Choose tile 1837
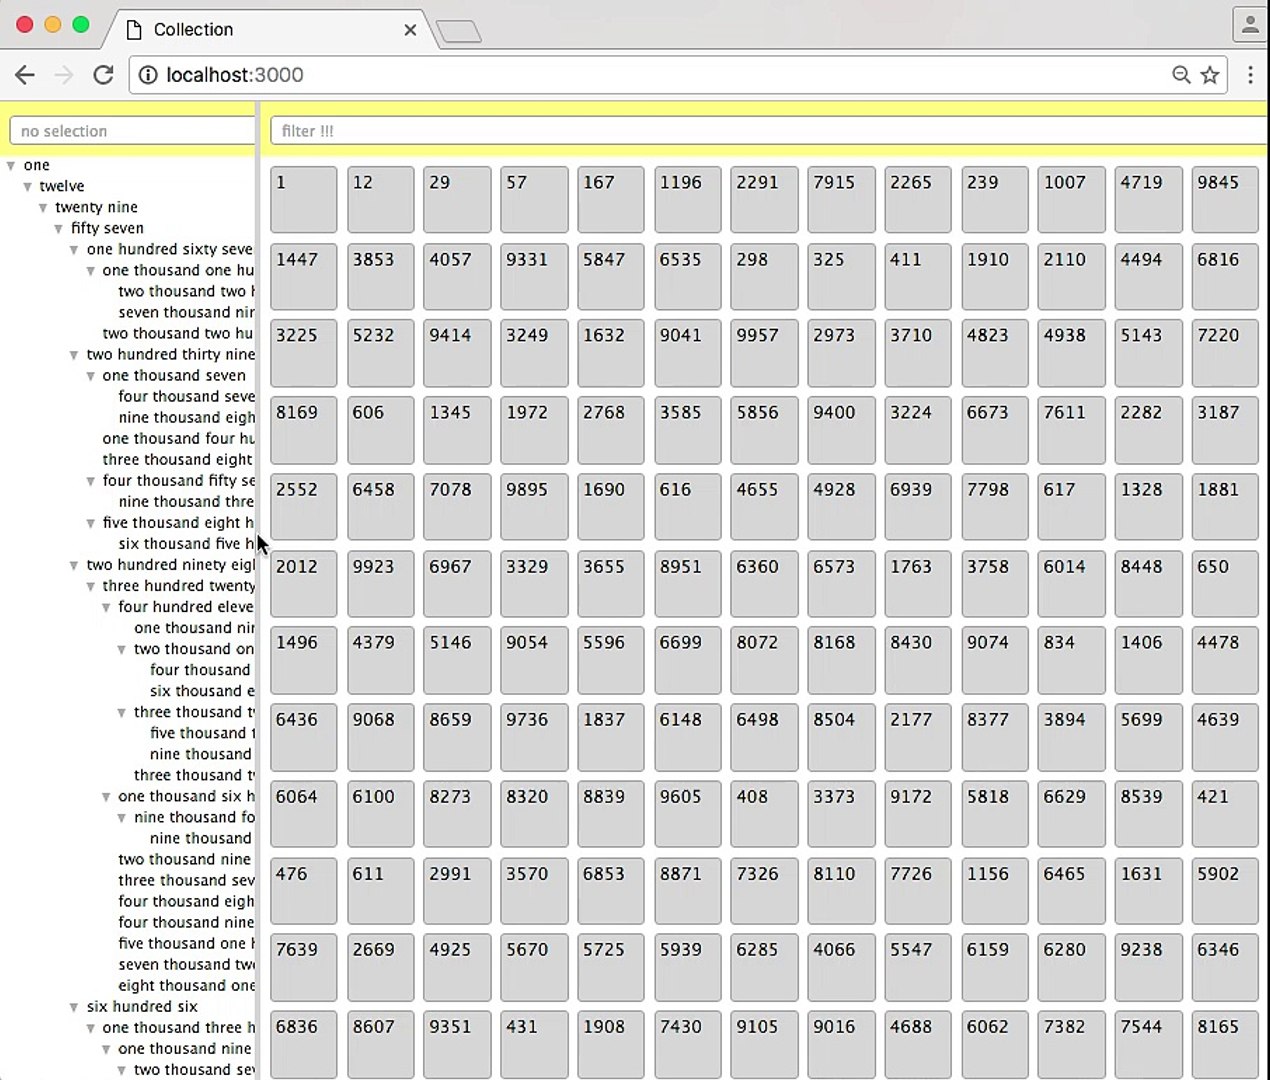 tap(611, 737)
